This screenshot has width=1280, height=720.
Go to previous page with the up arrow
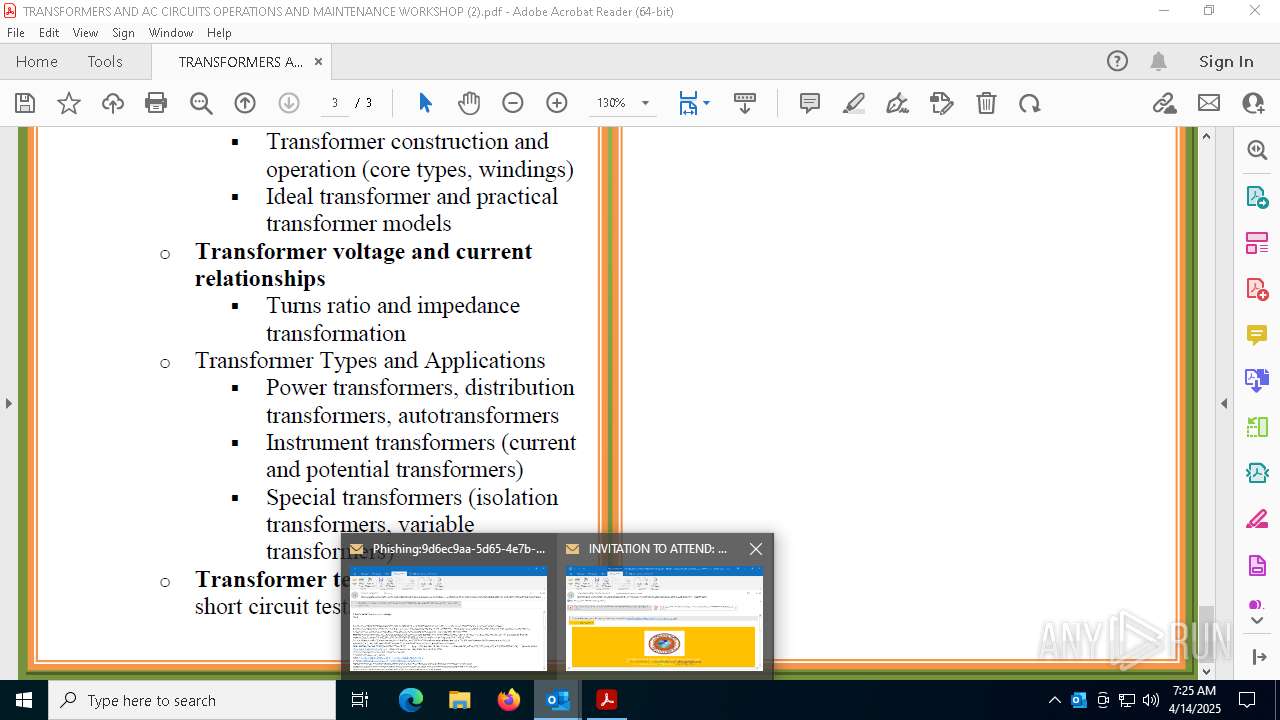pos(245,103)
